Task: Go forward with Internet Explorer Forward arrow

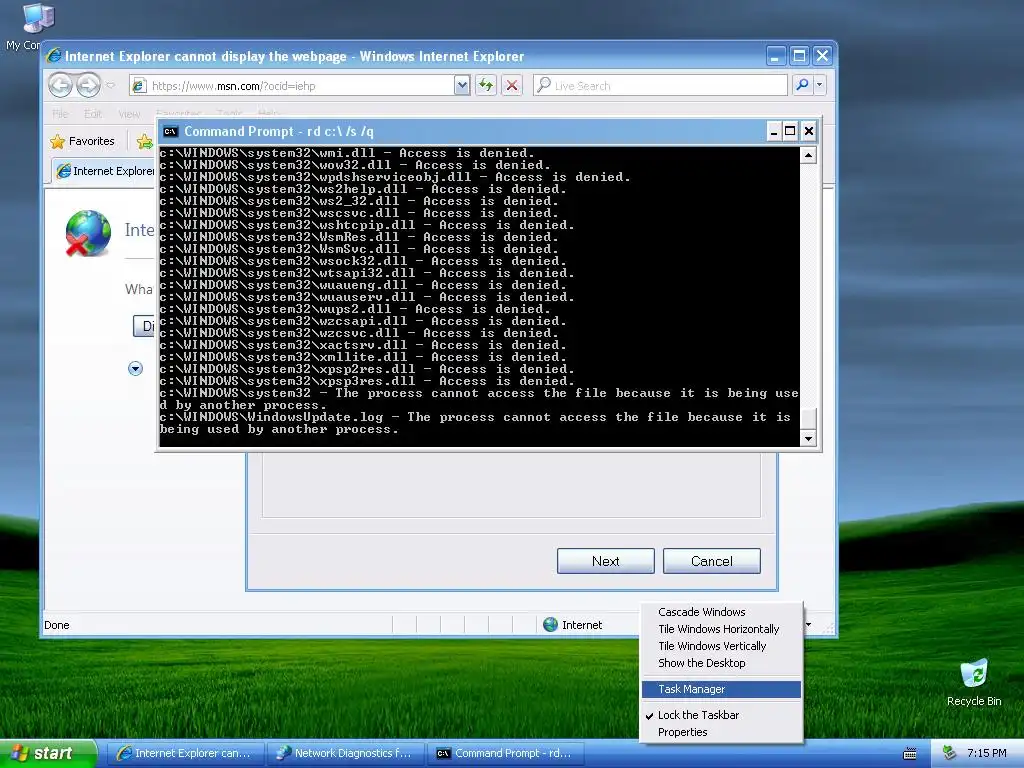Action: point(88,85)
